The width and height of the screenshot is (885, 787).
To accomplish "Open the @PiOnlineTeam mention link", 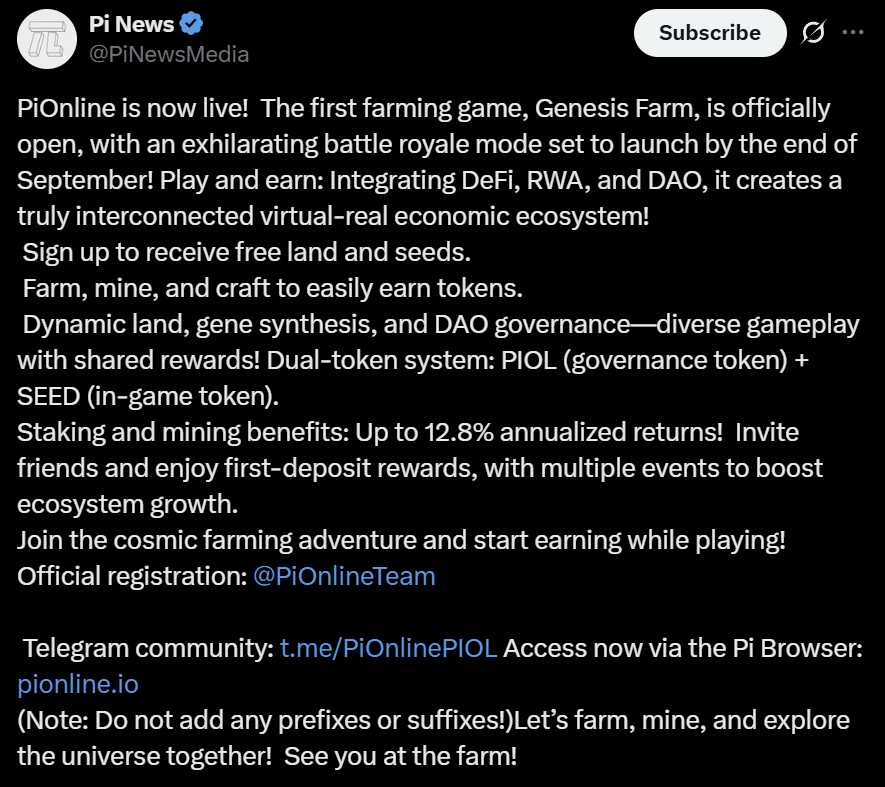I will pos(344,576).
